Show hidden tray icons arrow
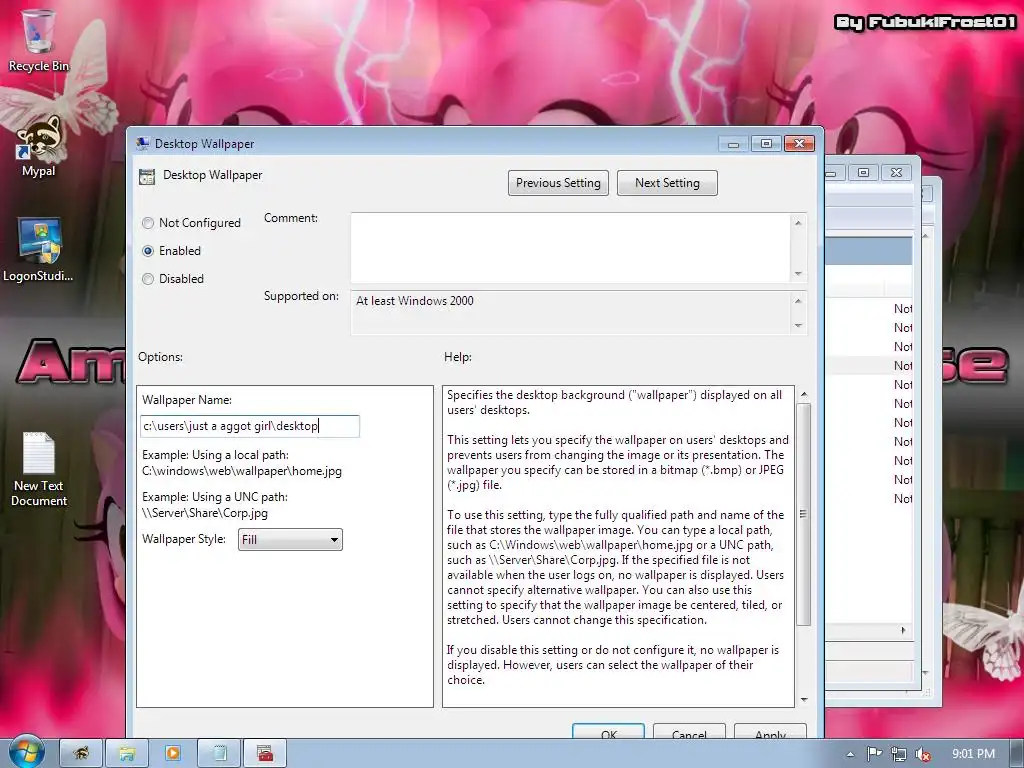1024x768 pixels. tap(850, 754)
